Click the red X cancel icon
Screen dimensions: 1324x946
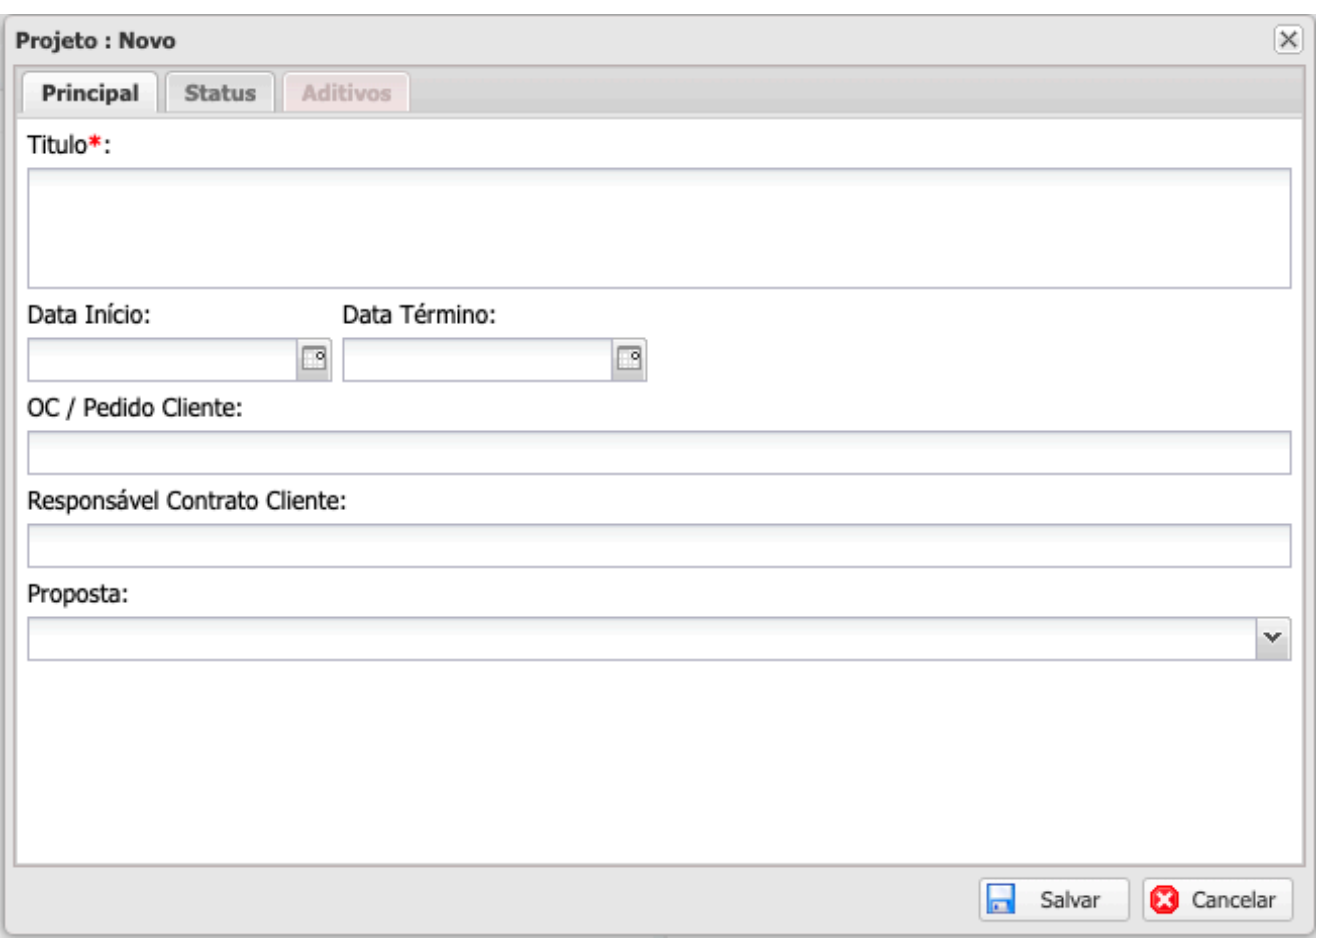[1164, 900]
